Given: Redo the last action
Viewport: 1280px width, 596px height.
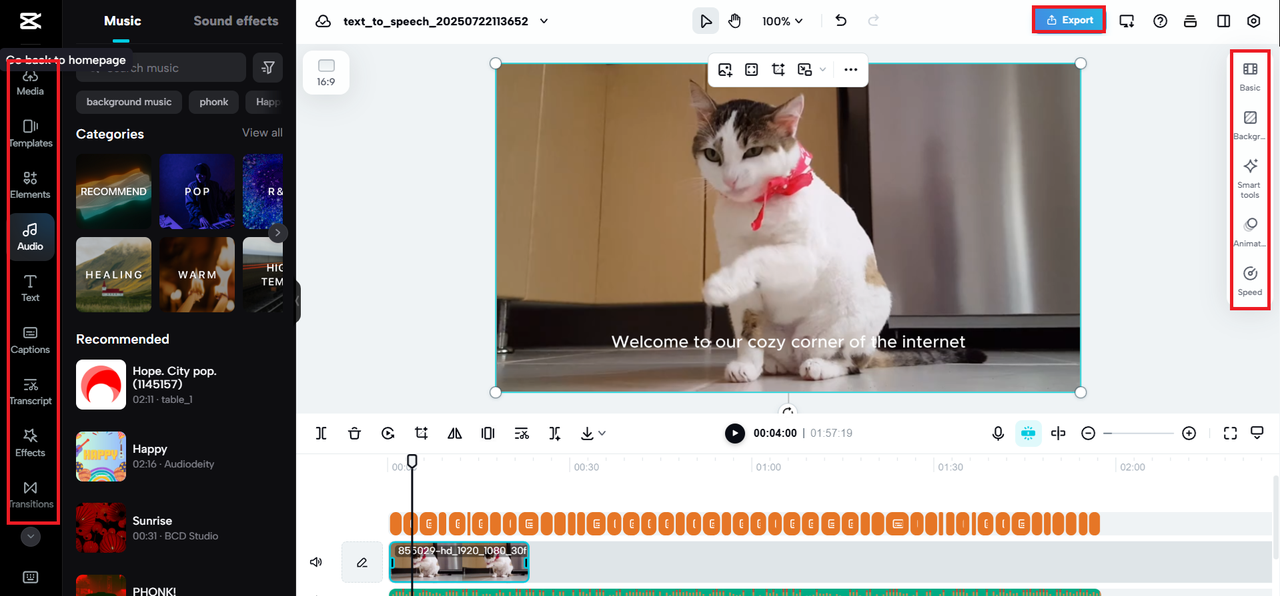Looking at the screenshot, I should [874, 21].
